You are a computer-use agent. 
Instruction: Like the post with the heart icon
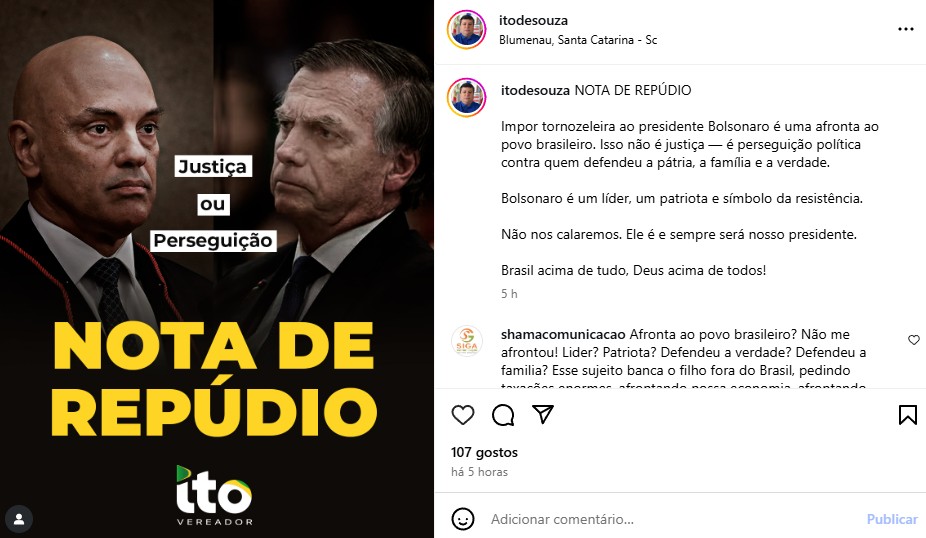pyautogui.click(x=462, y=415)
